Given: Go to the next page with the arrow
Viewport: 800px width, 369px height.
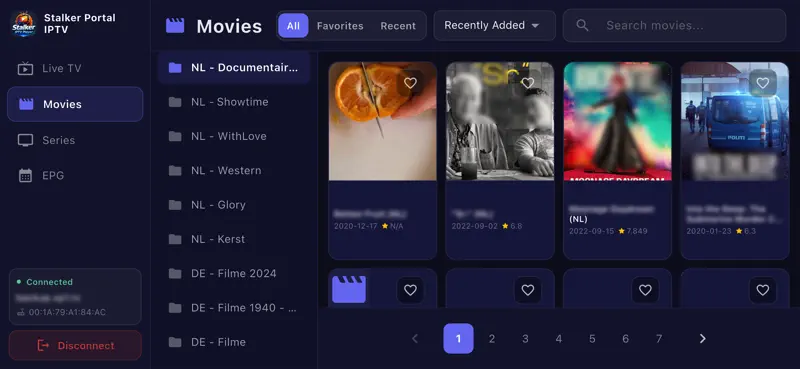Looking at the screenshot, I should (x=703, y=338).
